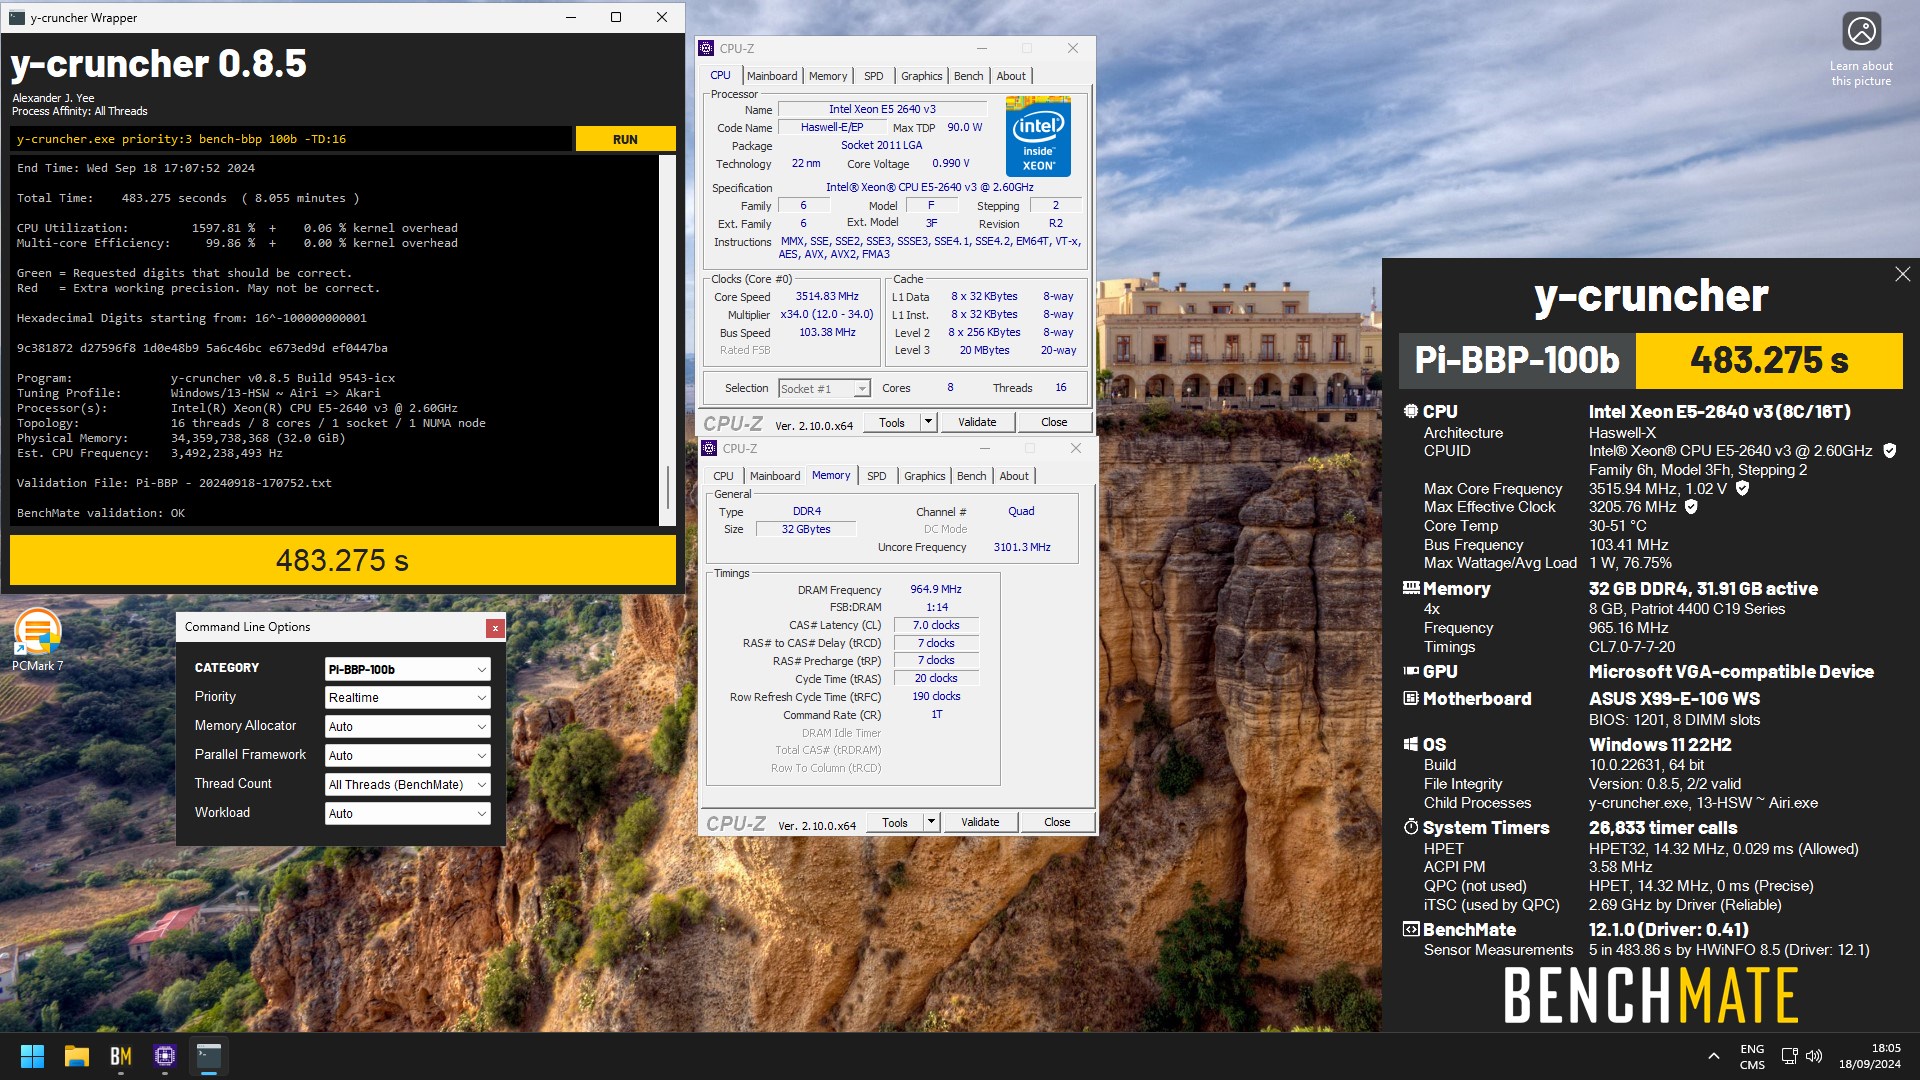
Task: Open About tab in upper CPU-Z window
Action: point(1011,76)
